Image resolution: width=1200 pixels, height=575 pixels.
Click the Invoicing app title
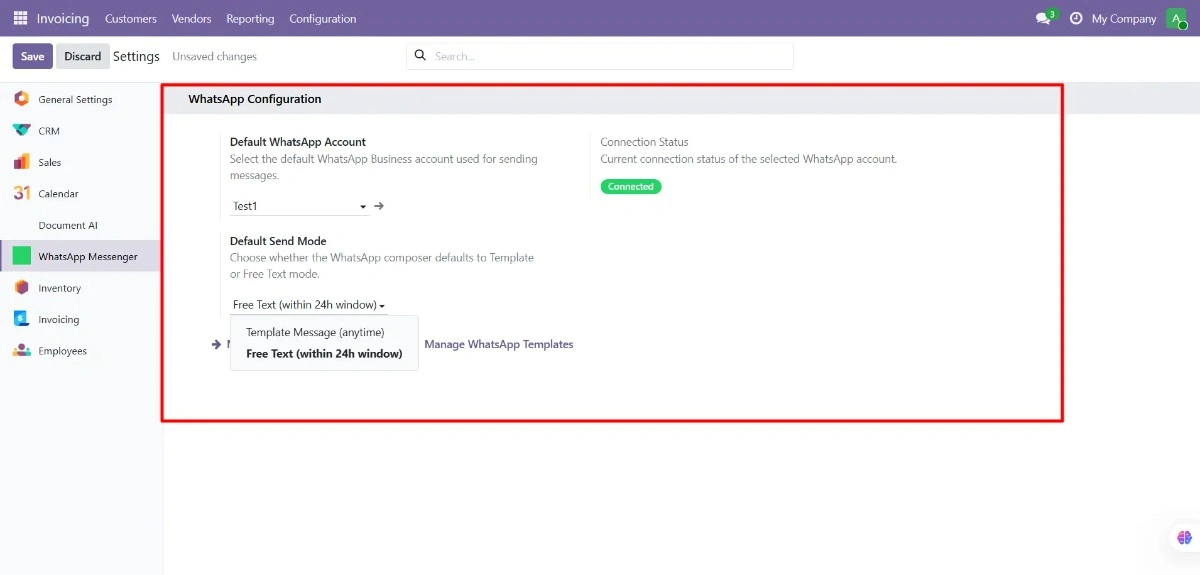[63, 18]
